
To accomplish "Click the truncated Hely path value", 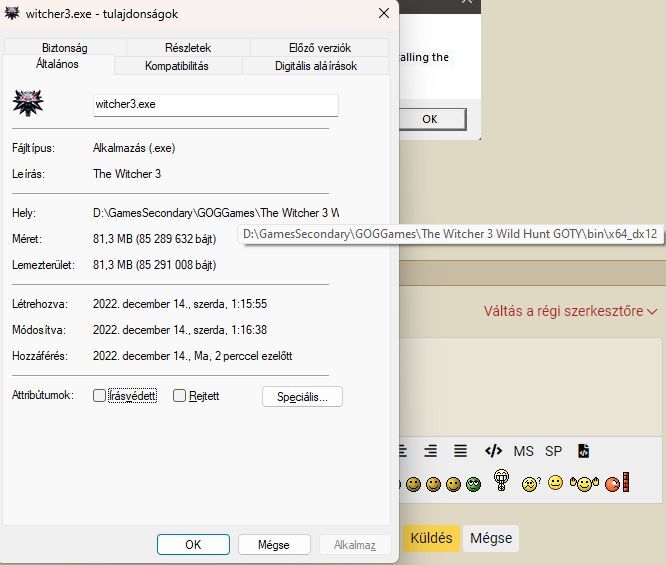I will (x=216, y=213).
